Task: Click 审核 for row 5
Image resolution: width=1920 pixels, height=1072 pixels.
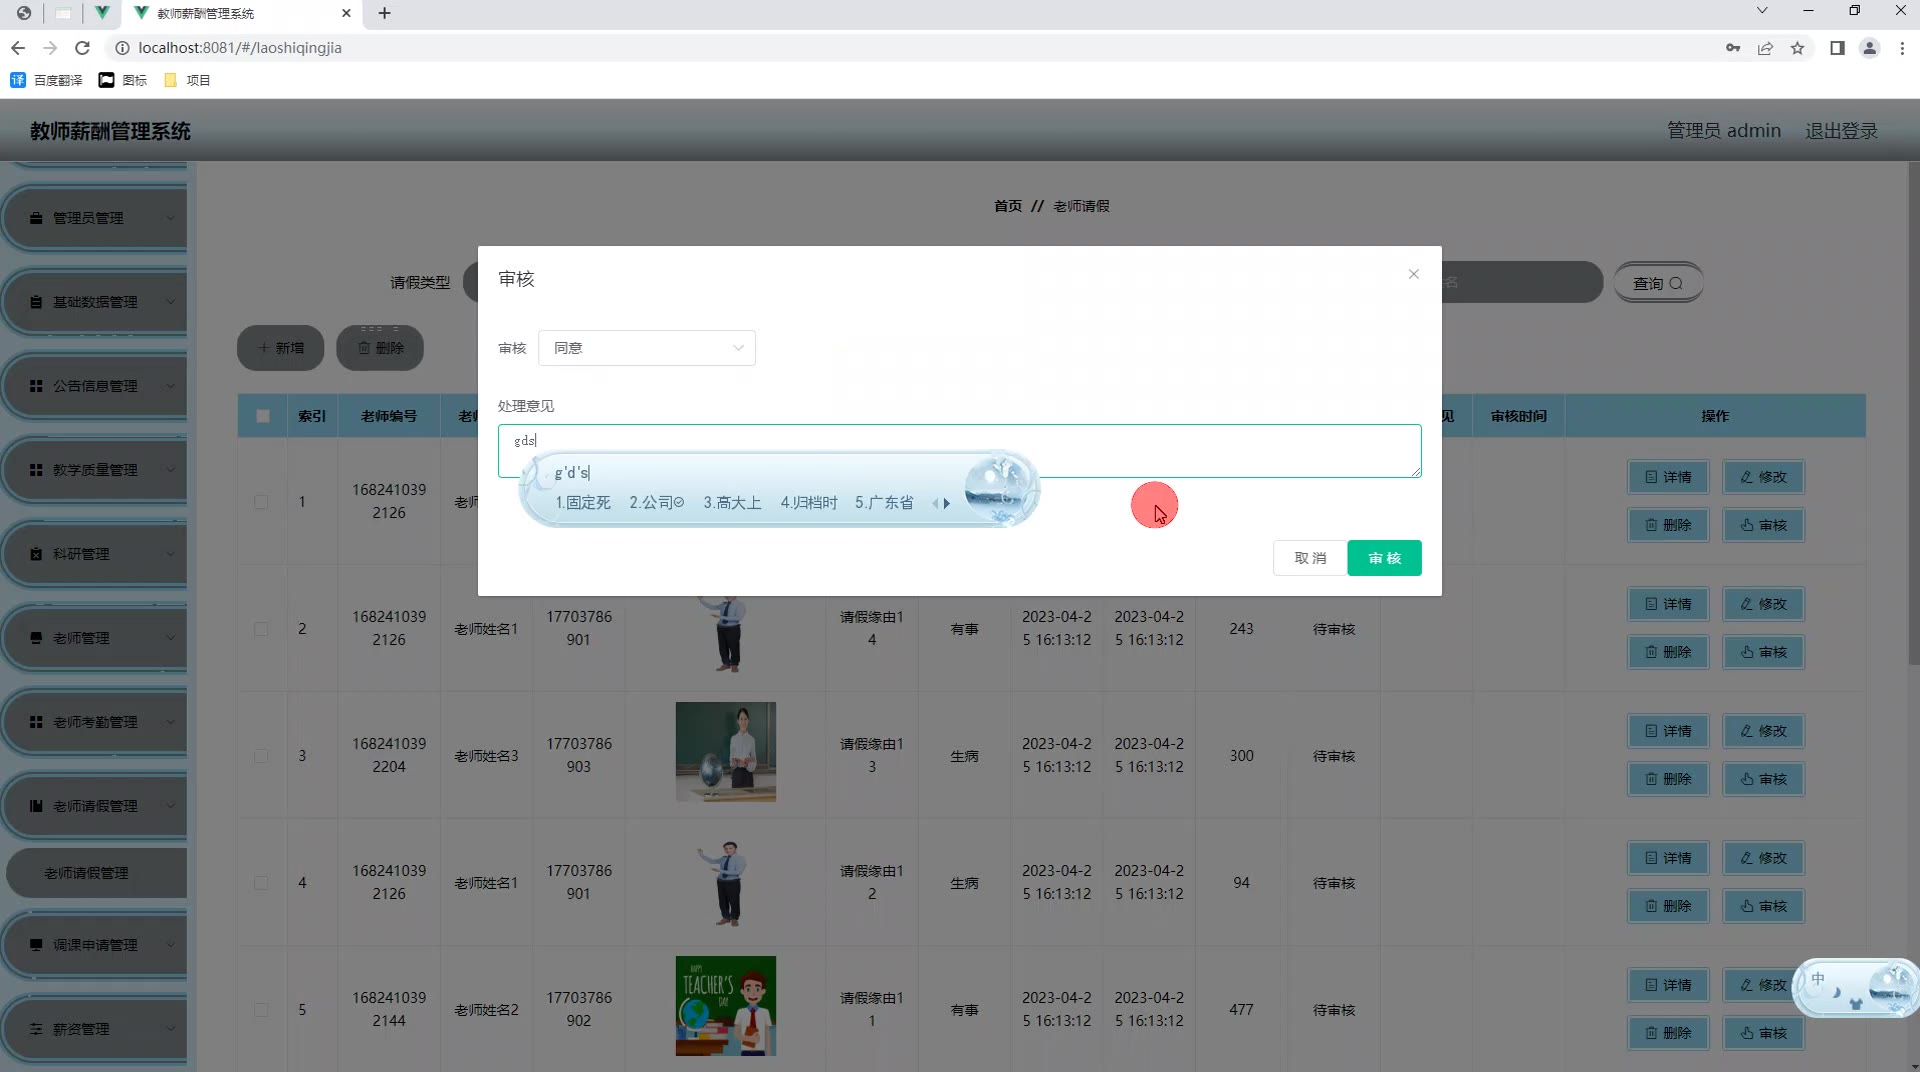Action: [1763, 1033]
